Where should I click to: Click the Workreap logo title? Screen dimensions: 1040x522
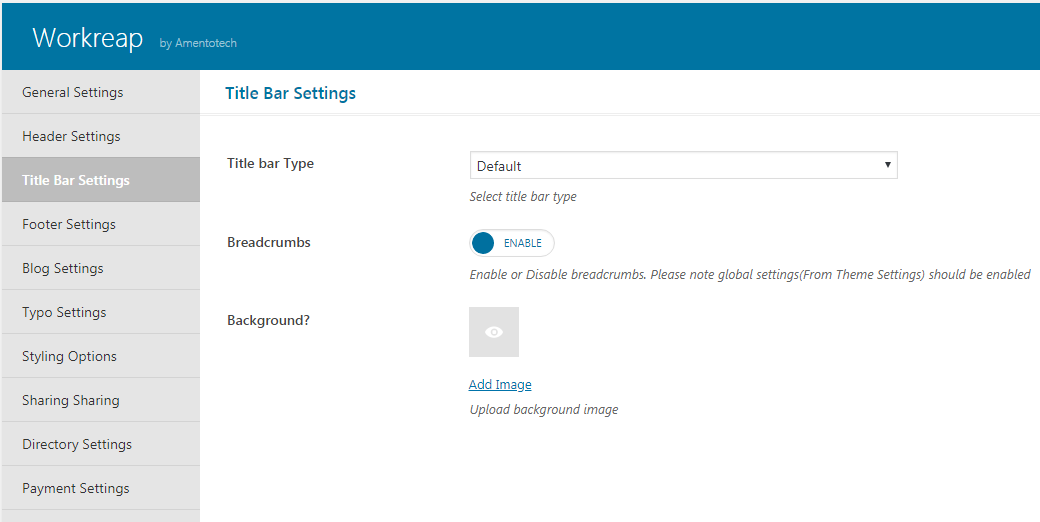pyautogui.click(x=88, y=38)
